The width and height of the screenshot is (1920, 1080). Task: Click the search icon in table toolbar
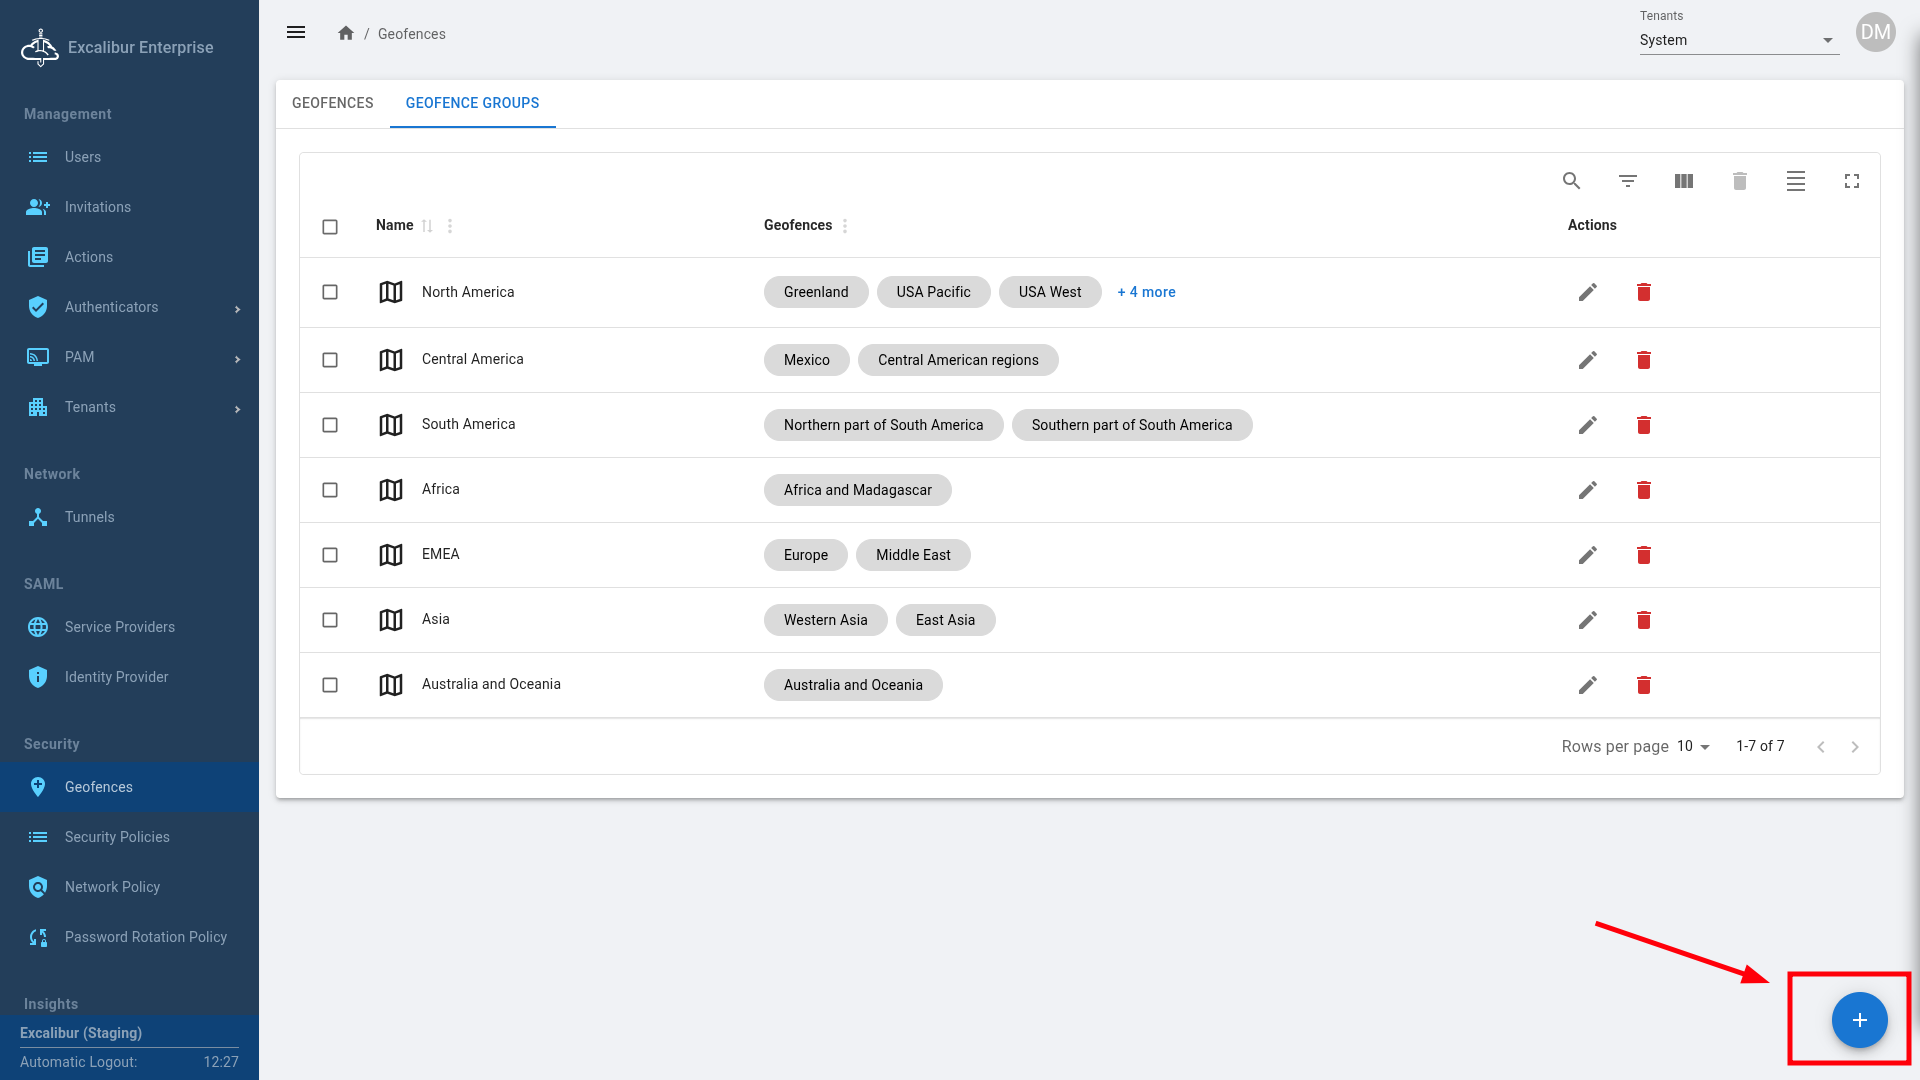tap(1571, 181)
